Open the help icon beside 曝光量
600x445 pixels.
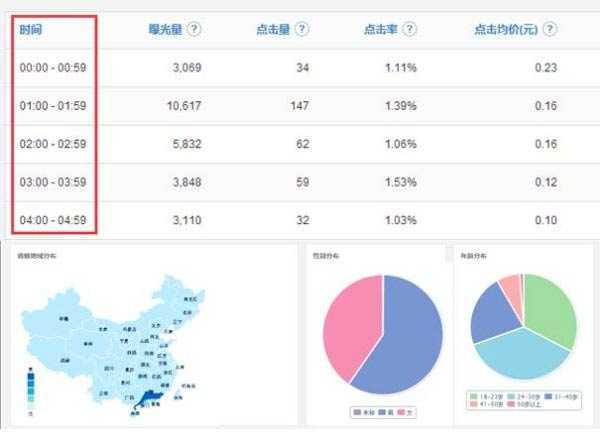tap(194, 29)
